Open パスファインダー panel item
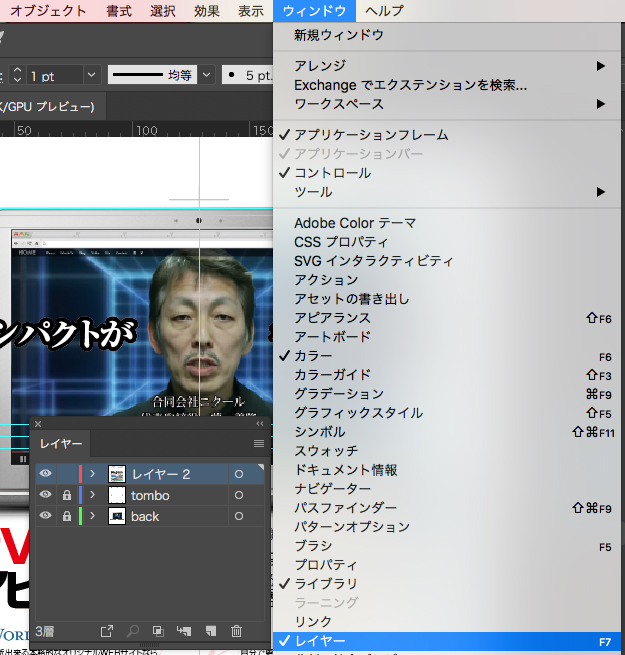The image size is (625, 655). [447, 508]
